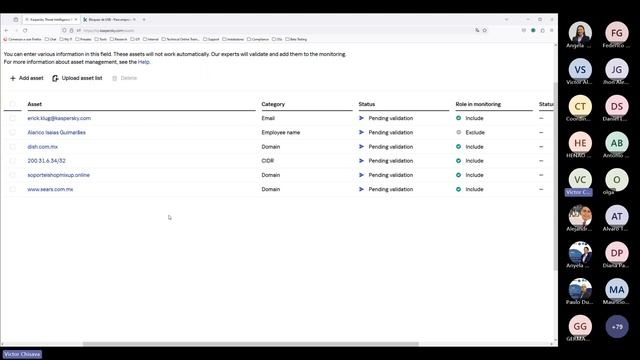Screen dimensions: 640x360
Task: Click the GG participant avatar
Action: click(580, 327)
